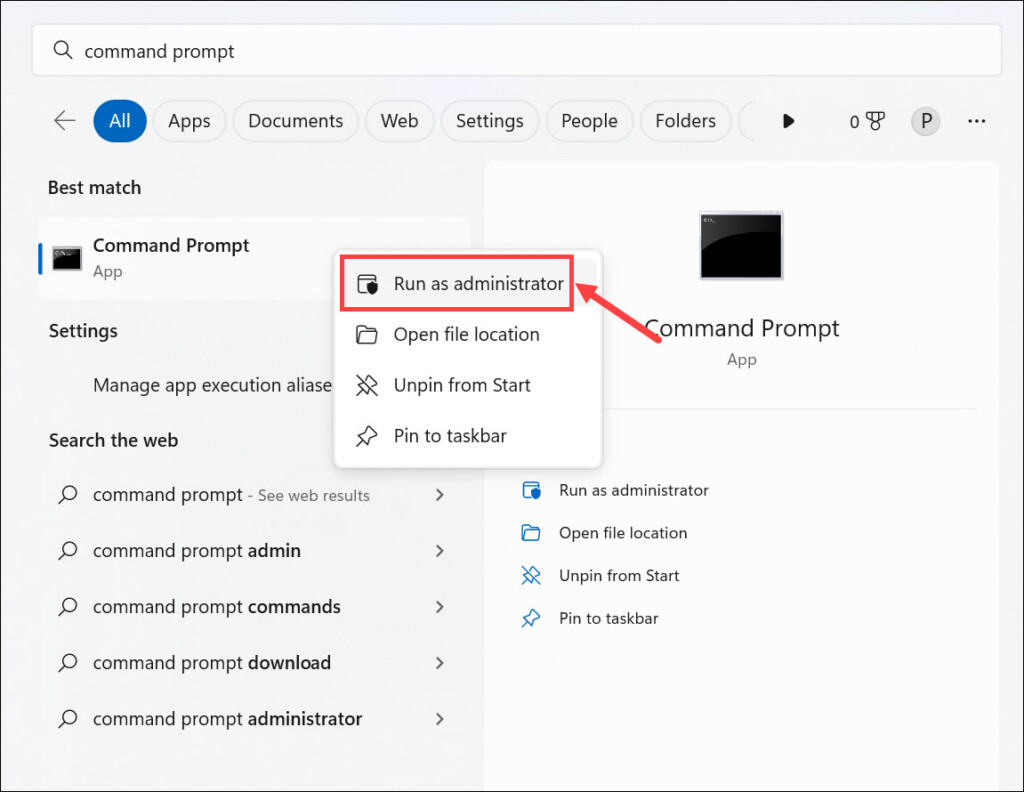Open the three-dots more options menu

click(977, 121)
